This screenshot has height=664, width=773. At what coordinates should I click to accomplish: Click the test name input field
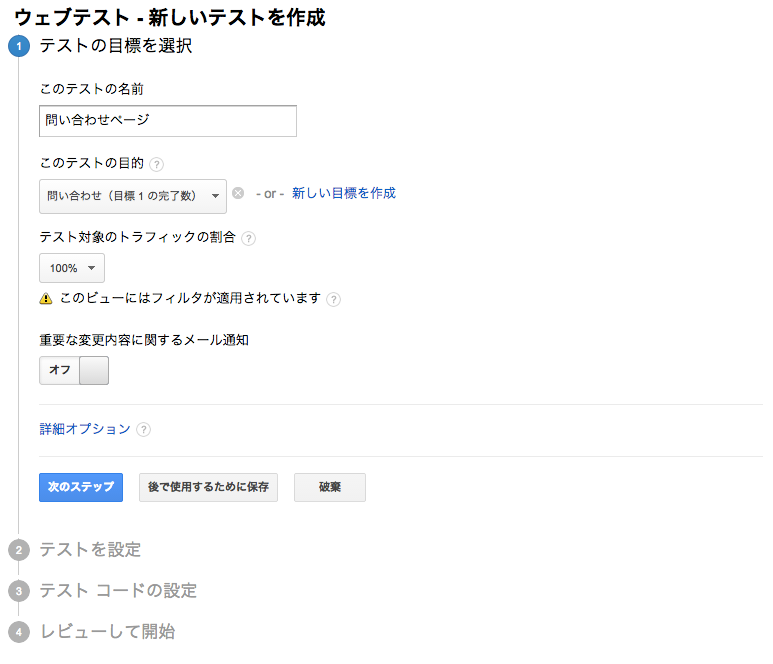[x=168, y=121]
